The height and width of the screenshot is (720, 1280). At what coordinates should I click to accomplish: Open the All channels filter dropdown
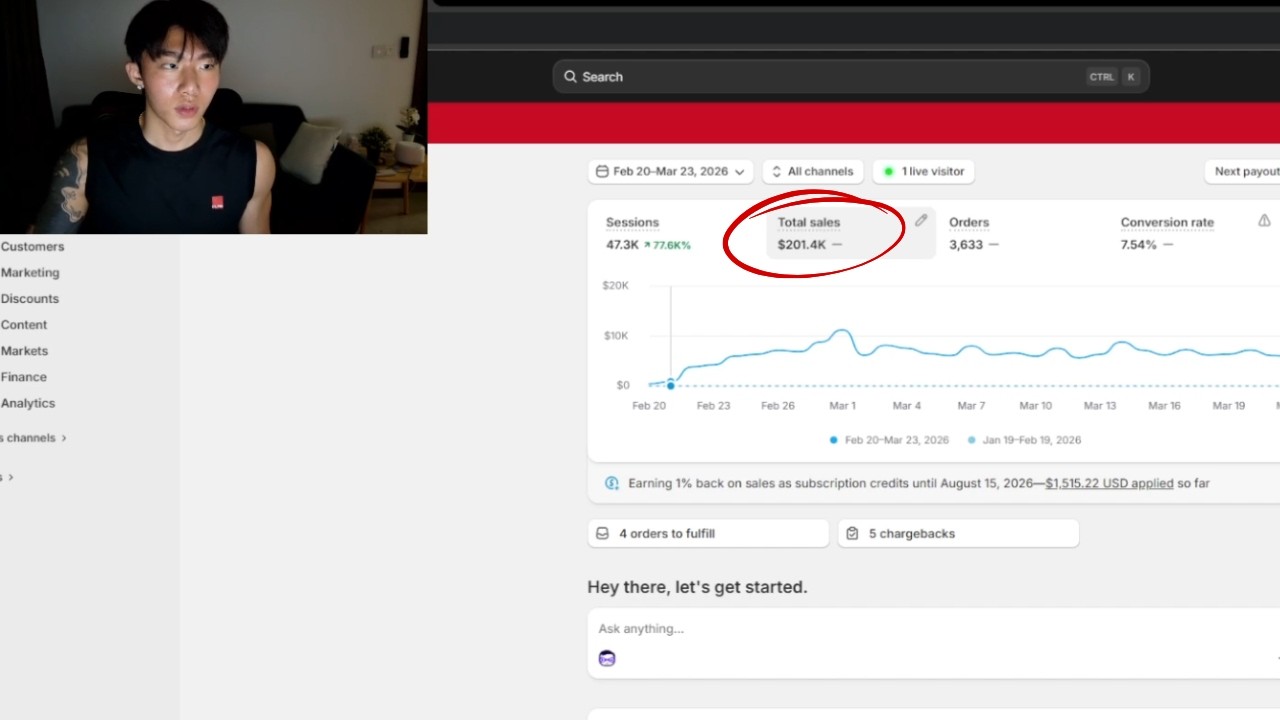(813, 171)
